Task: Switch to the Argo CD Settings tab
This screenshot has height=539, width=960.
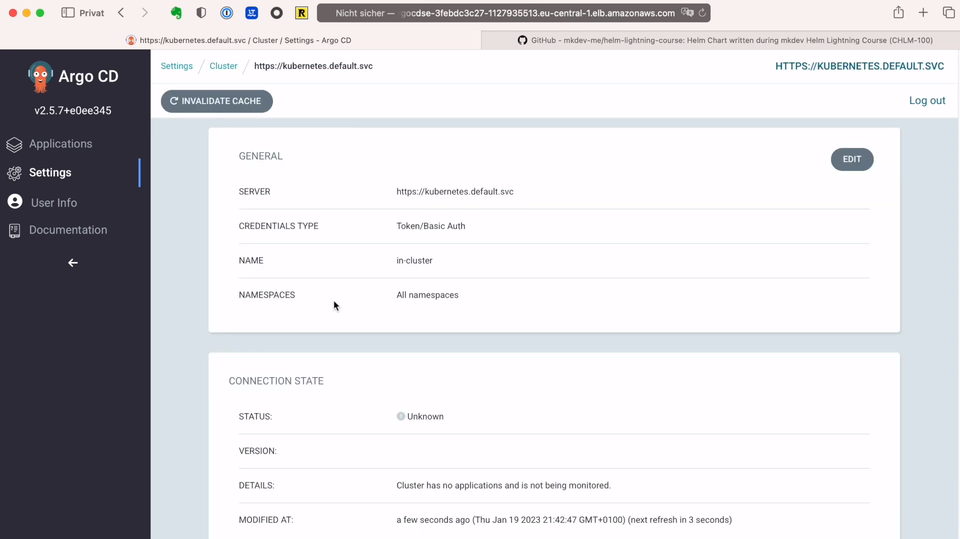Action: [x=240, y=40]
